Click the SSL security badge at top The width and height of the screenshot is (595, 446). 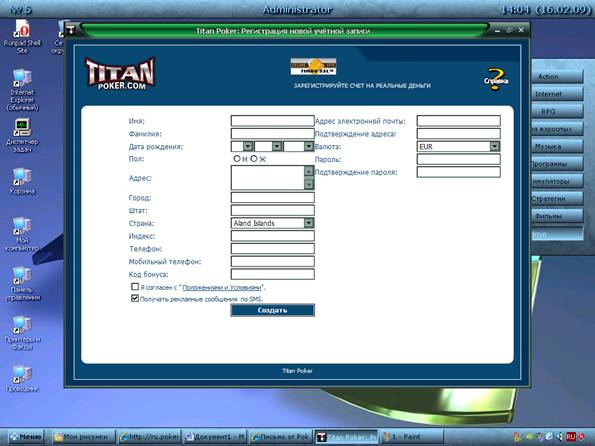(313, 66)
